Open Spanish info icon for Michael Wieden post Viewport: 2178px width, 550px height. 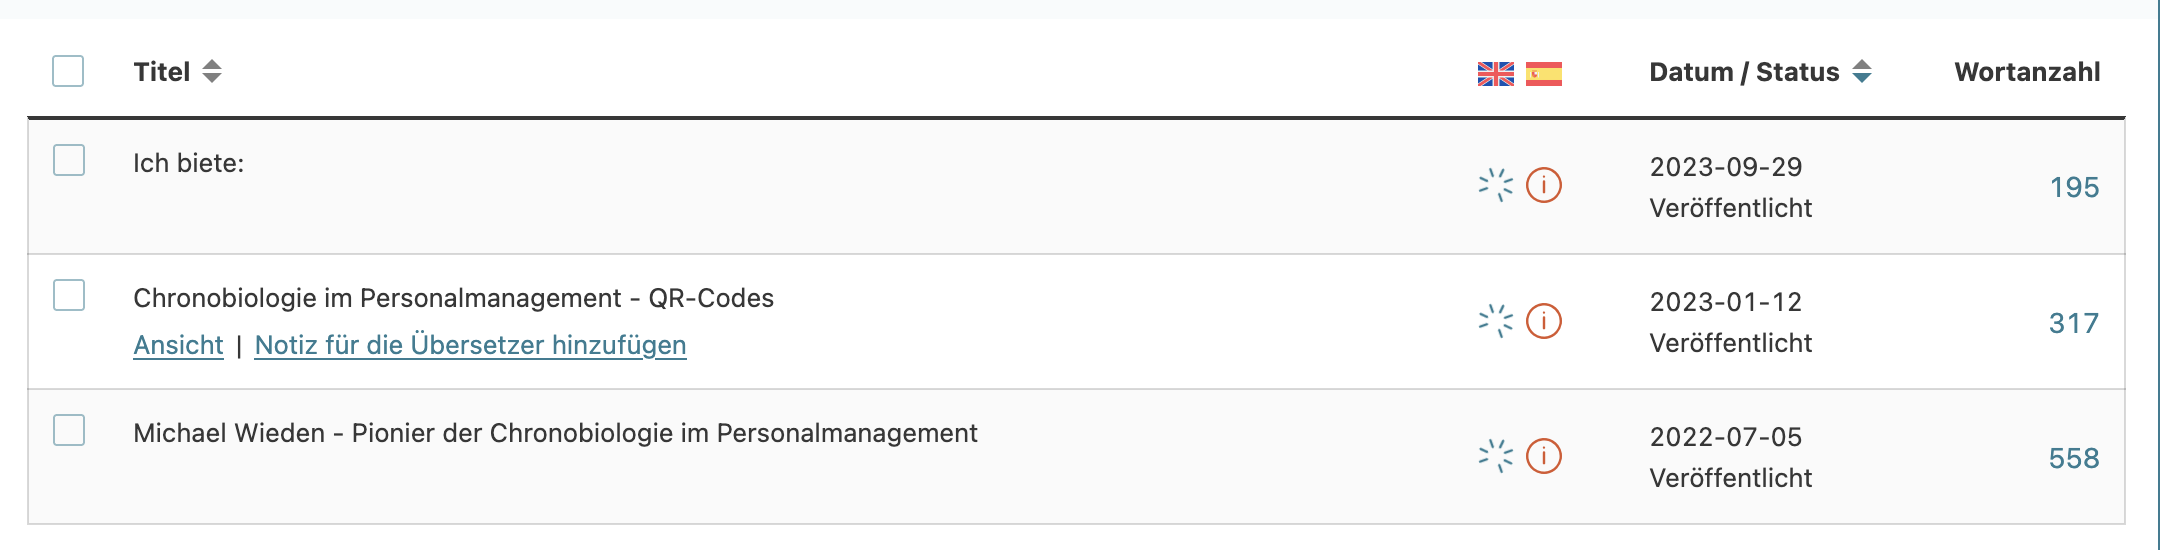1544,456
